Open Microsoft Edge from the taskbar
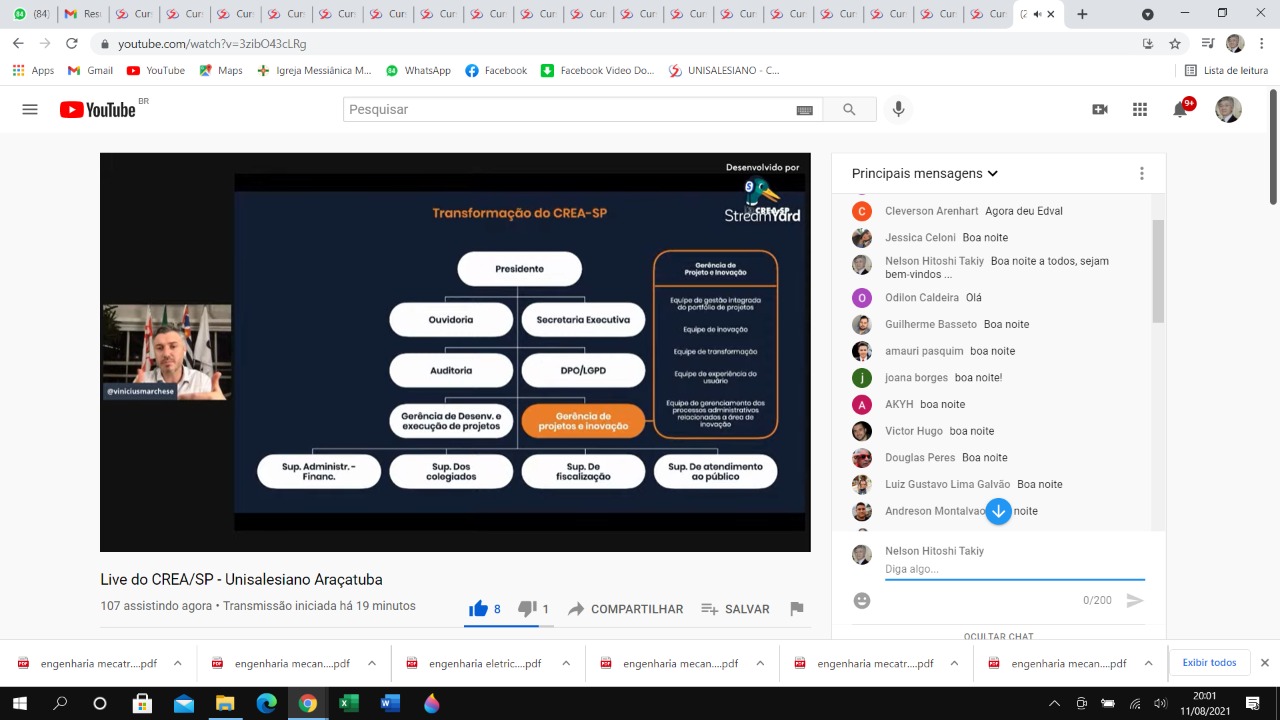 click(x=266, y=704)
